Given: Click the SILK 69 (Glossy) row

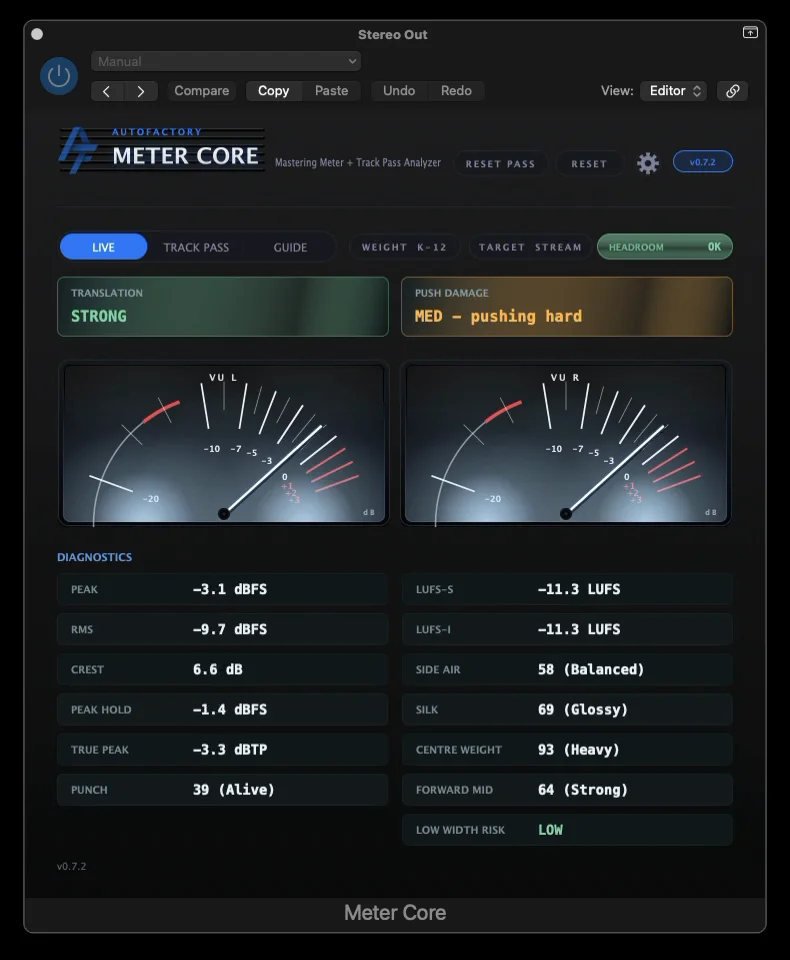Looking at the screenshot, I should click(x=567, y=710).
